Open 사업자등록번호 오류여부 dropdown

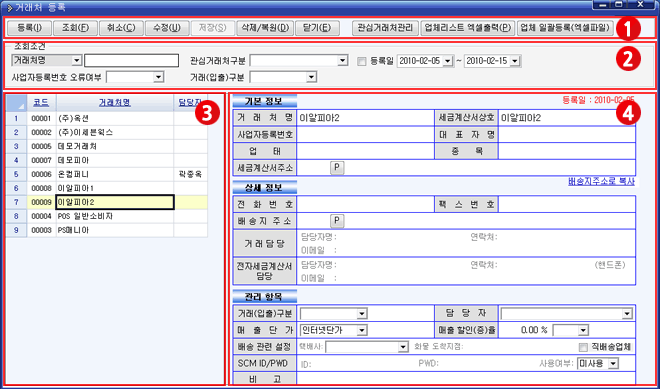(158, 77)
